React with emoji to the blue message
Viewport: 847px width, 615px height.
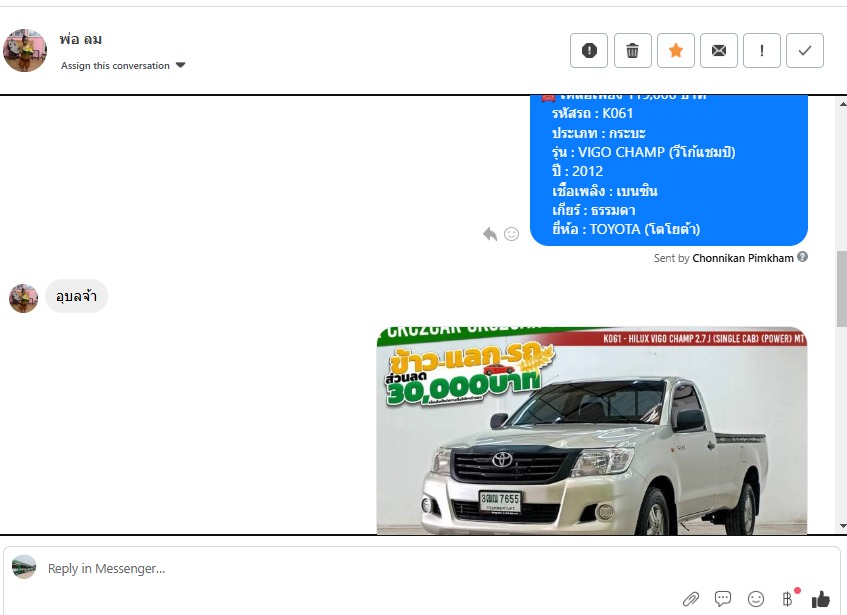click(x=511, y=234)
